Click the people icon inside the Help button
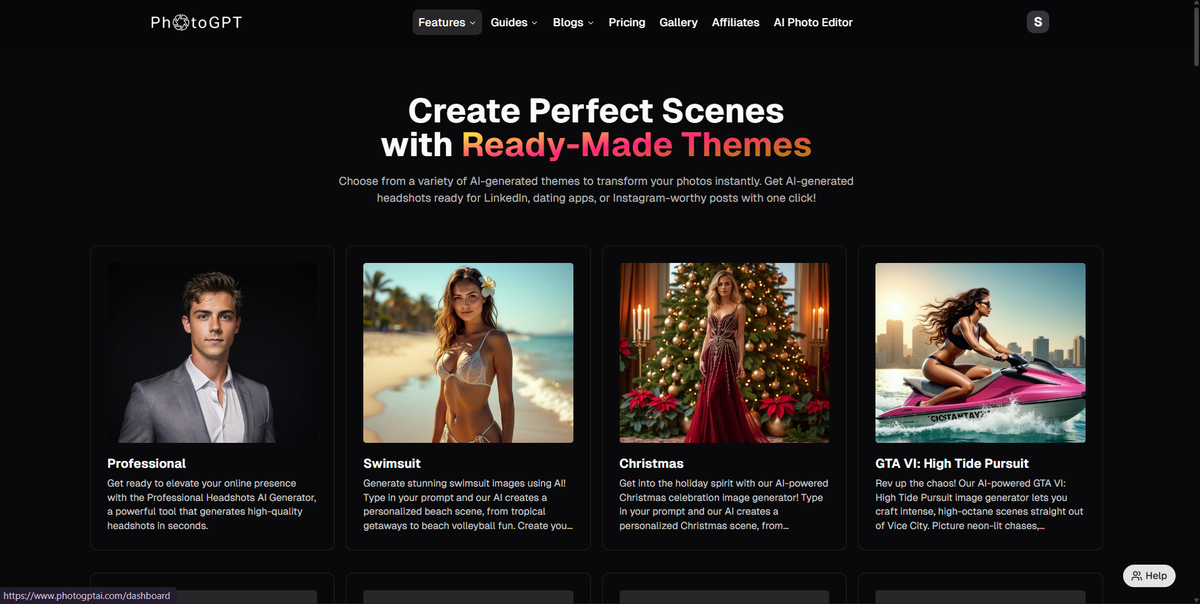The width and height of the screenshot is (1200, 604). 1136,575
